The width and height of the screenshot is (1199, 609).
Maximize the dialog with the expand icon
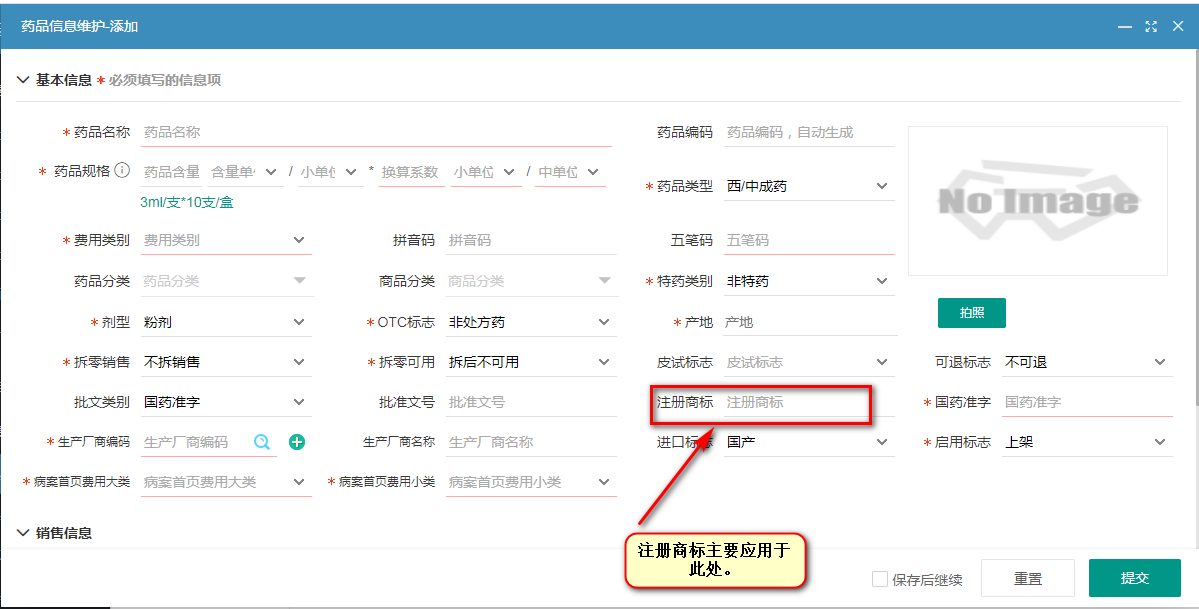pyautogui.click(x=1151, y=27)
